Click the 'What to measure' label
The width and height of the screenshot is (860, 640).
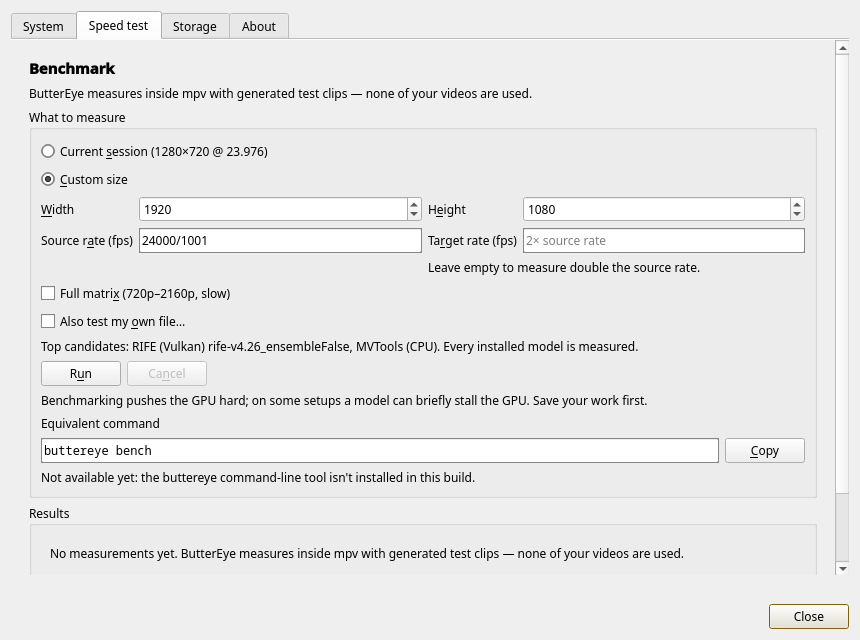pyautogui.click(x=77, y=117)
